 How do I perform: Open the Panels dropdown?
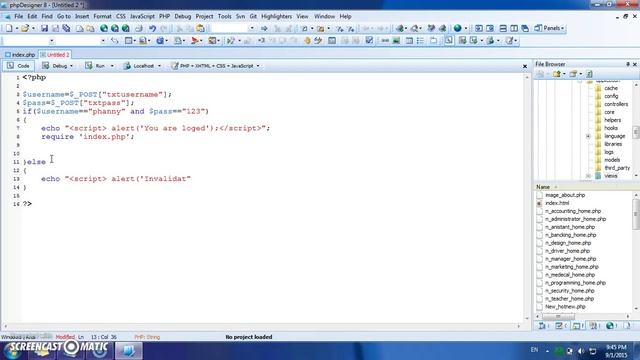tap(549, 28)
